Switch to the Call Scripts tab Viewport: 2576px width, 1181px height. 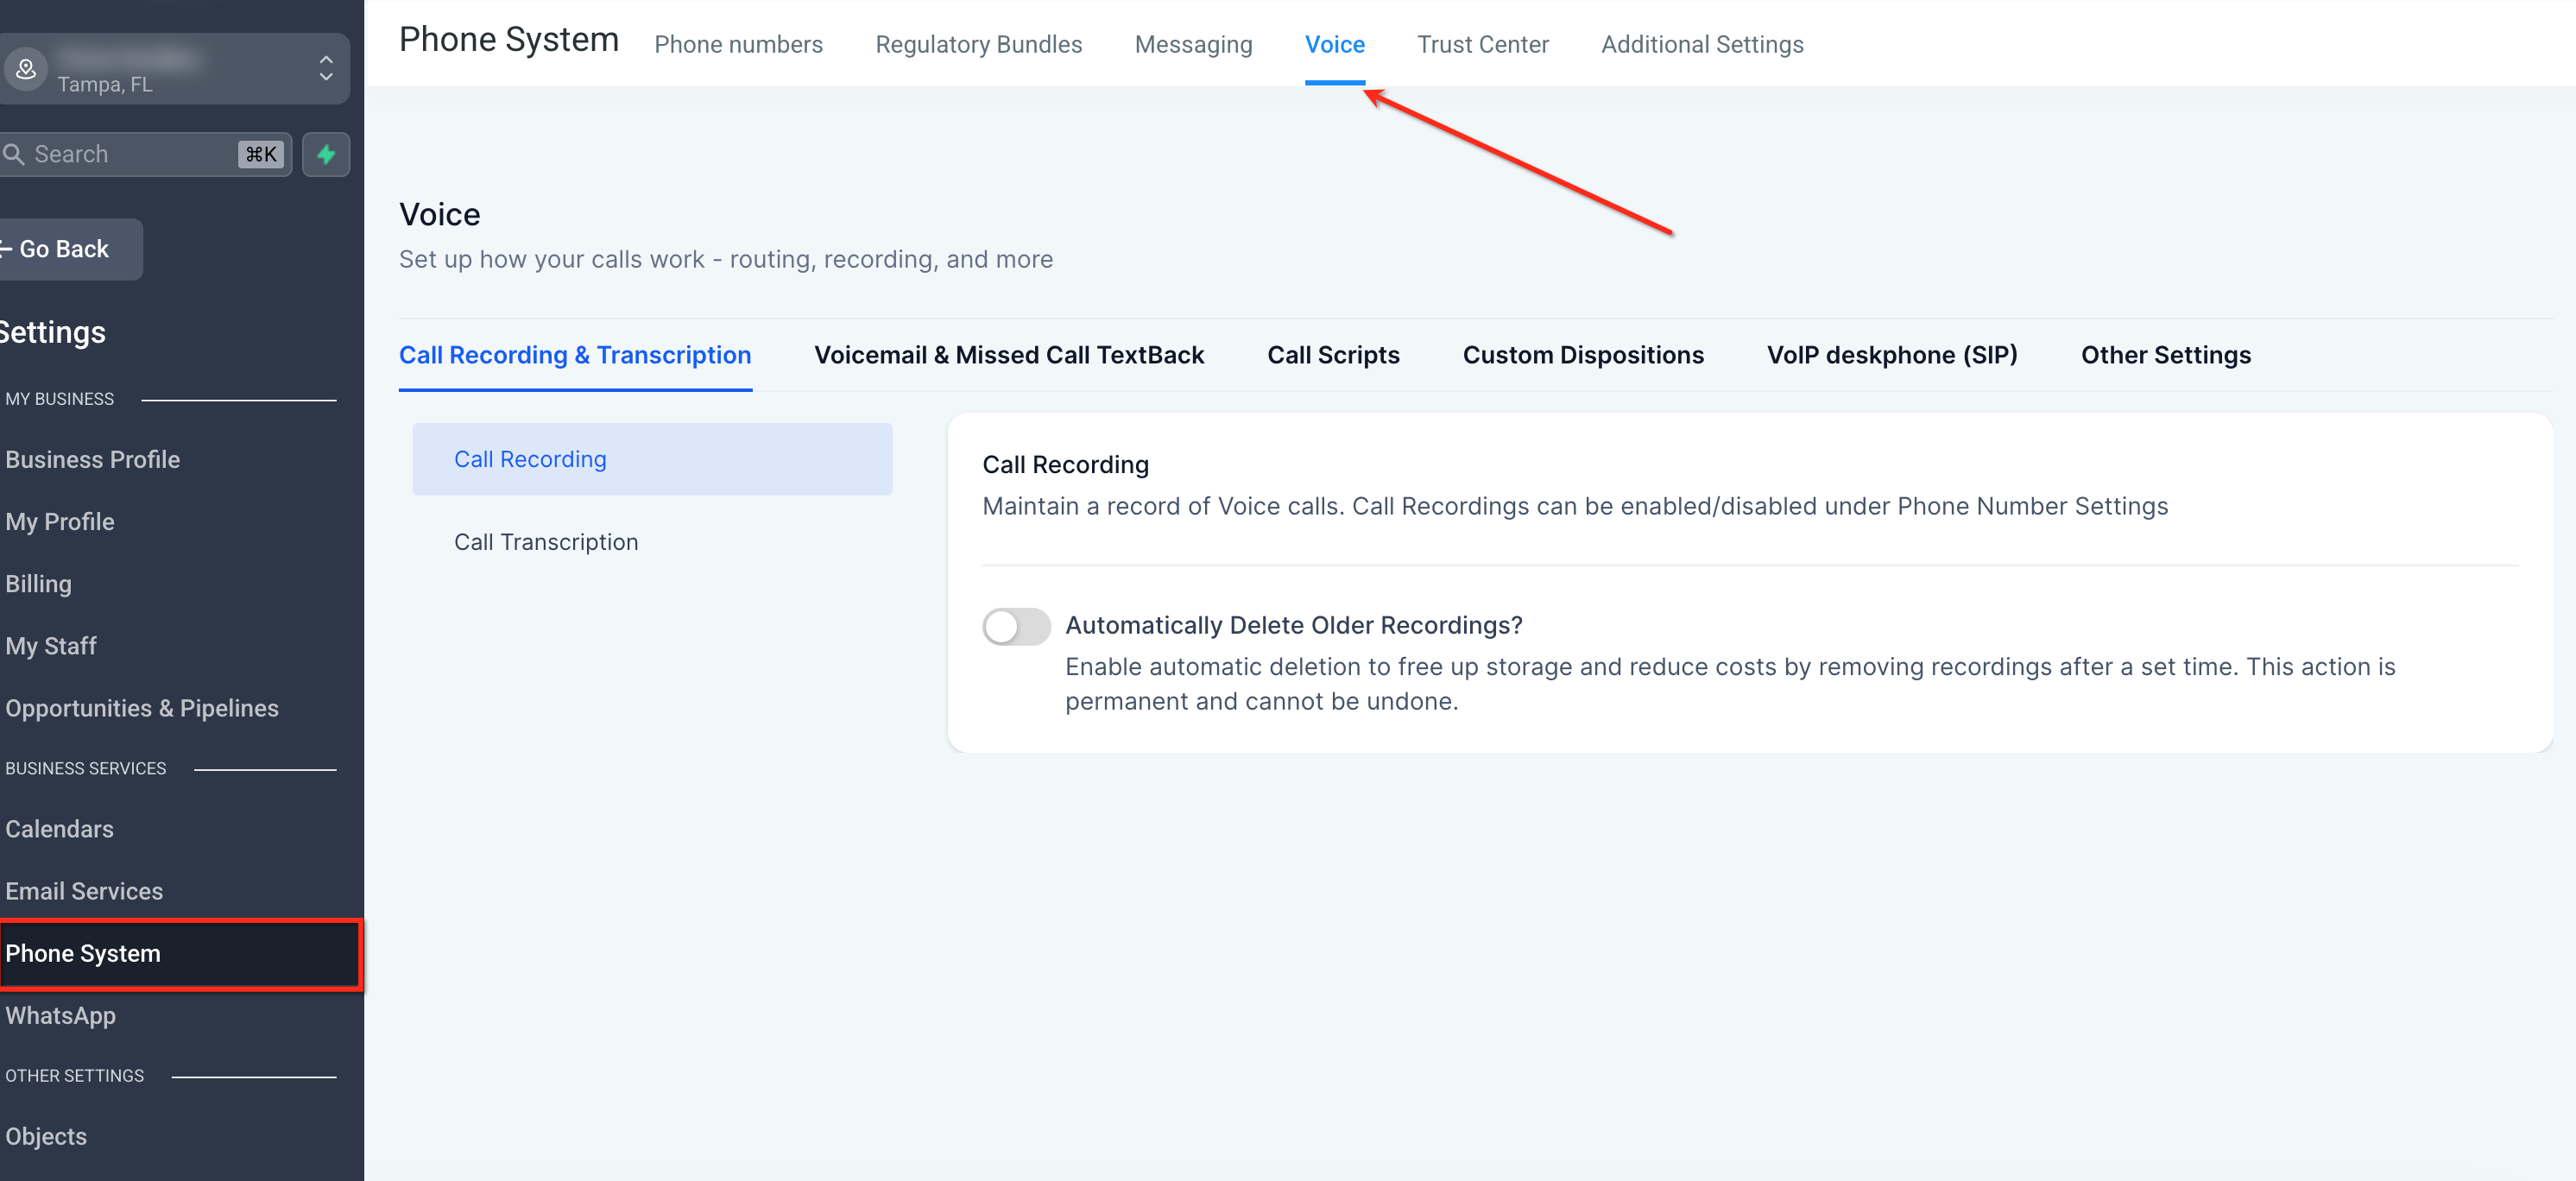pos(1333,355)
